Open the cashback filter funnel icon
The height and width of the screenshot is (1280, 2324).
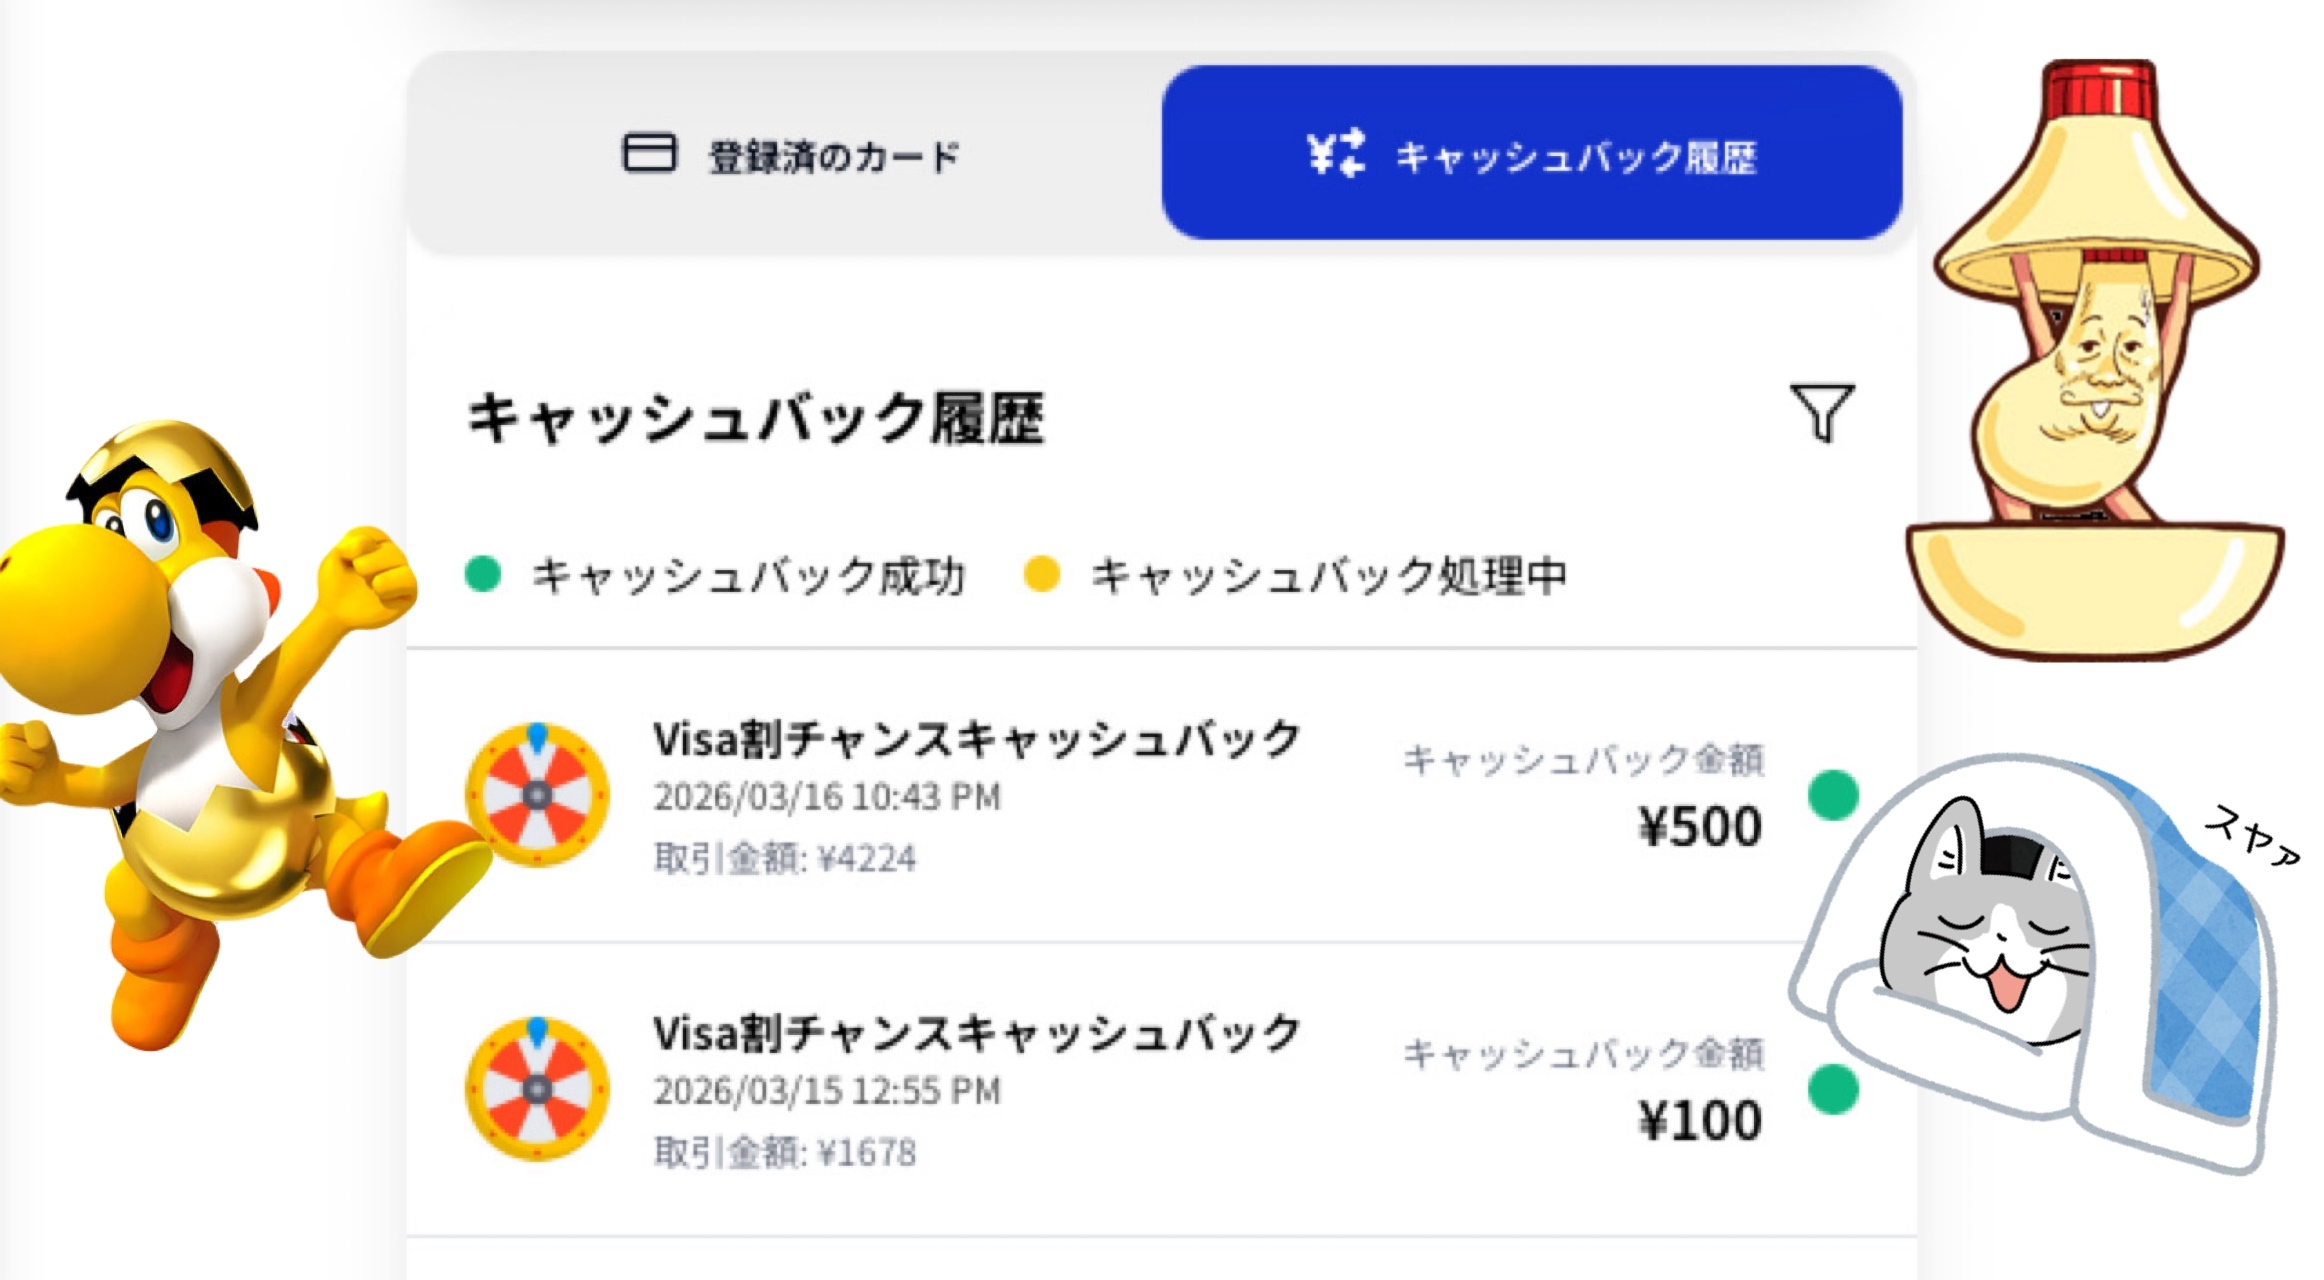pyautogui.click(x=1821, y=412)
